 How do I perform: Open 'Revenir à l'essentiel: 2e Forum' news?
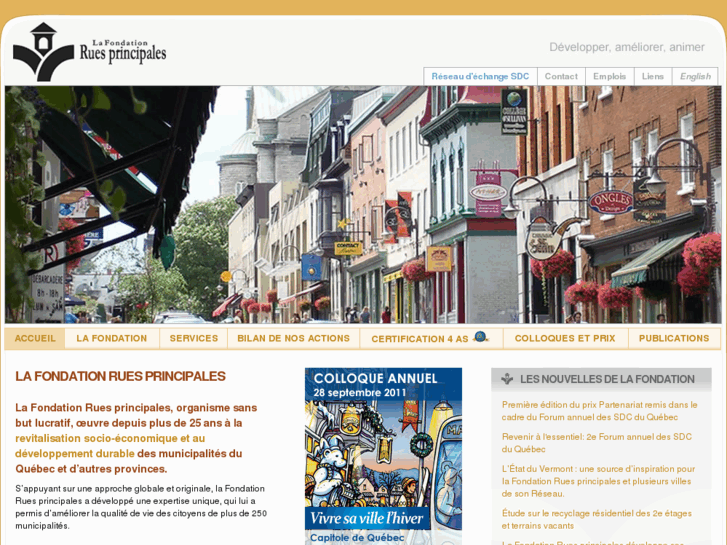click(597, 443)
